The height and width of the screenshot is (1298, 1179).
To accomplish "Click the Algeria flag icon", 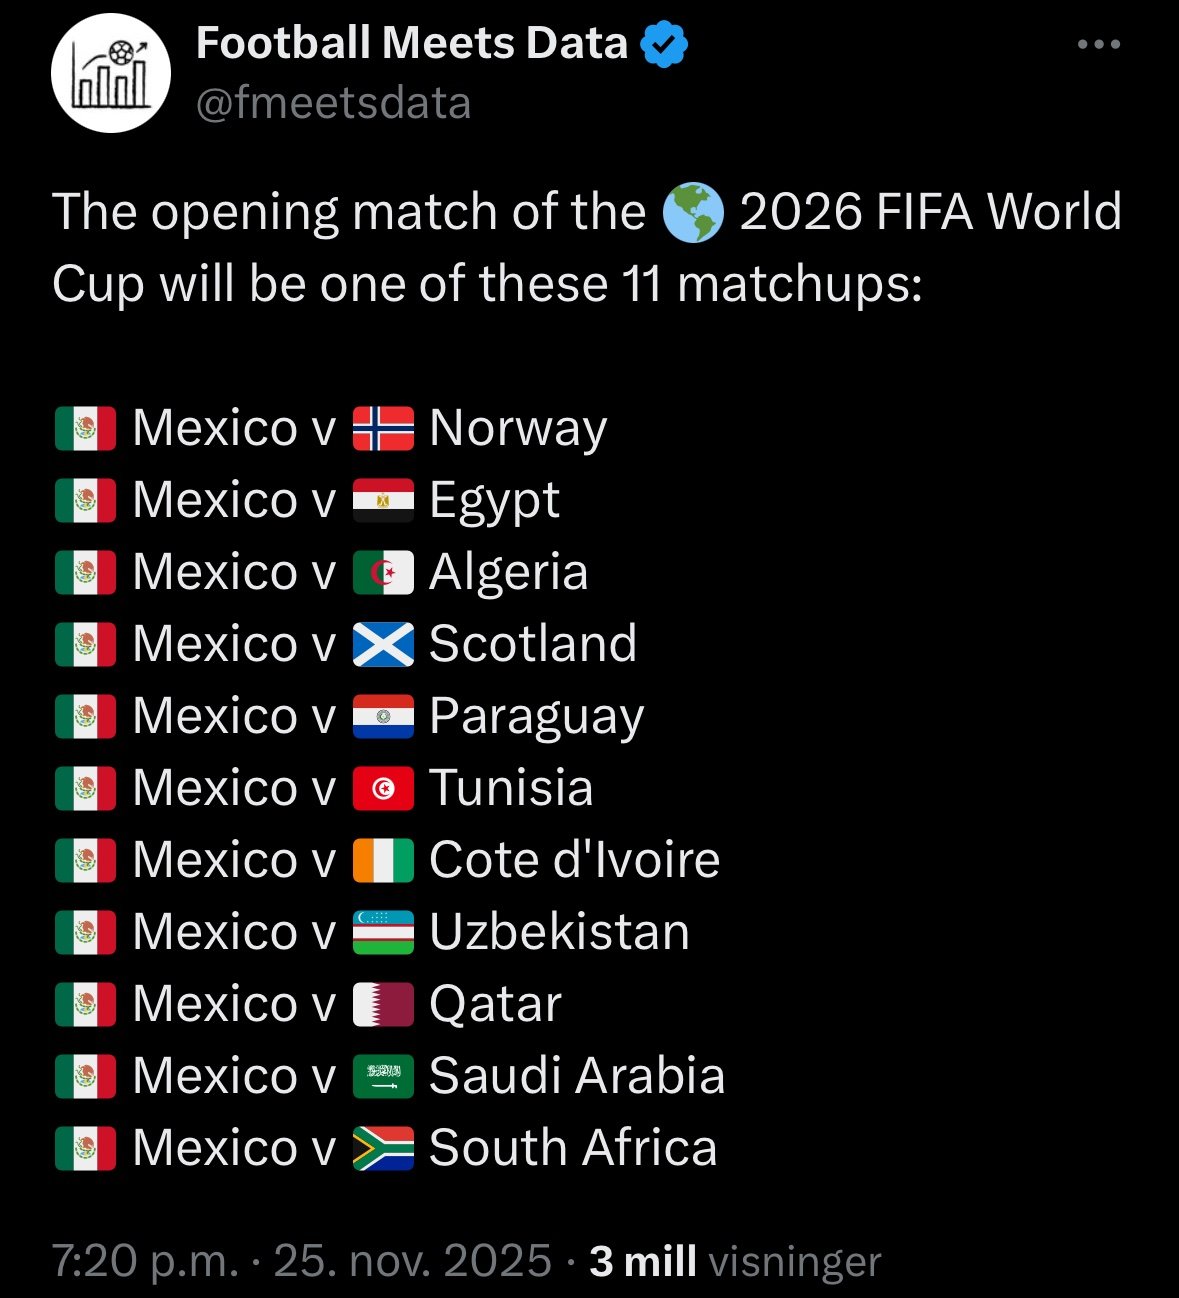I will point(383,573).
